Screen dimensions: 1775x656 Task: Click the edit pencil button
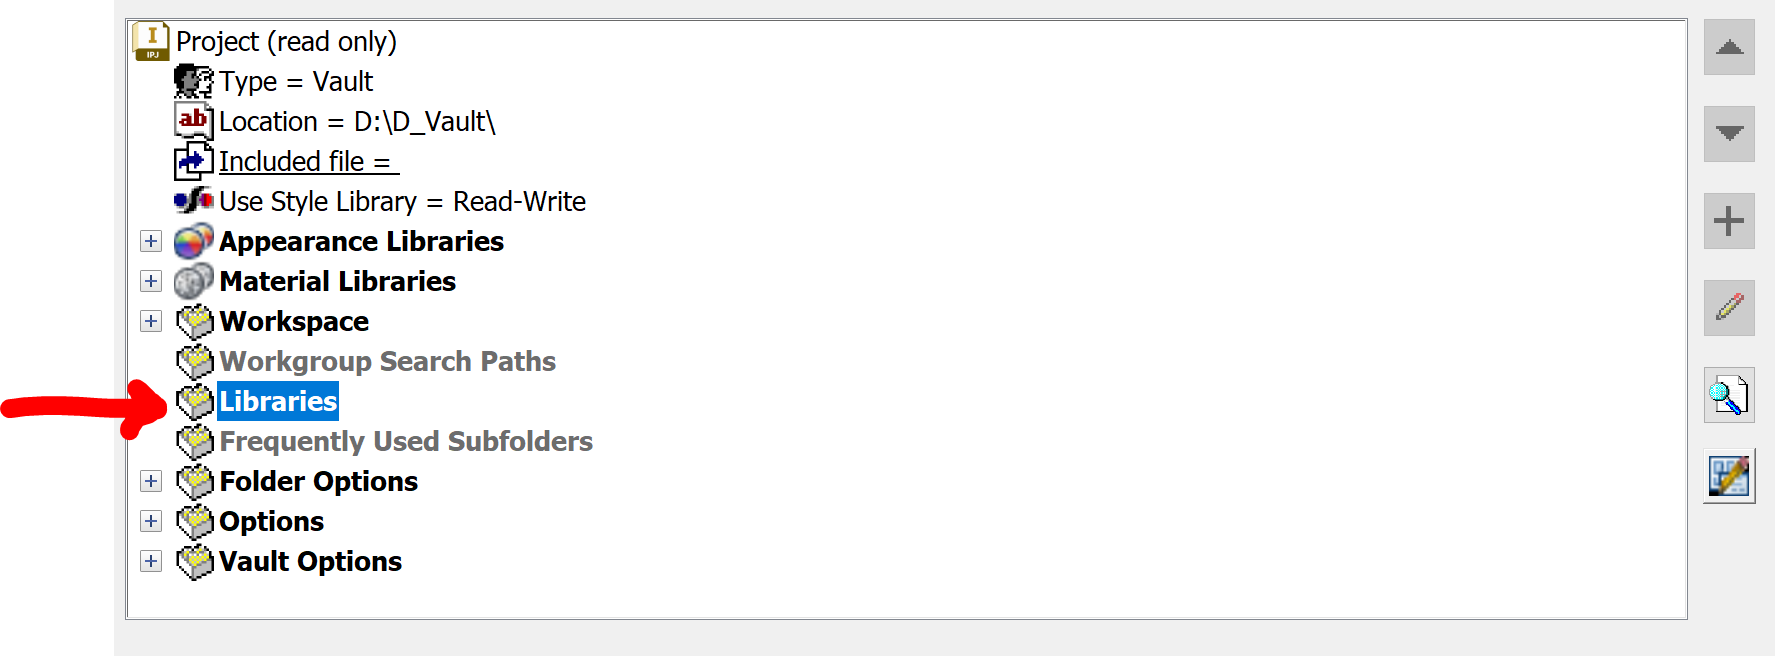click(x=1729, y=307)
